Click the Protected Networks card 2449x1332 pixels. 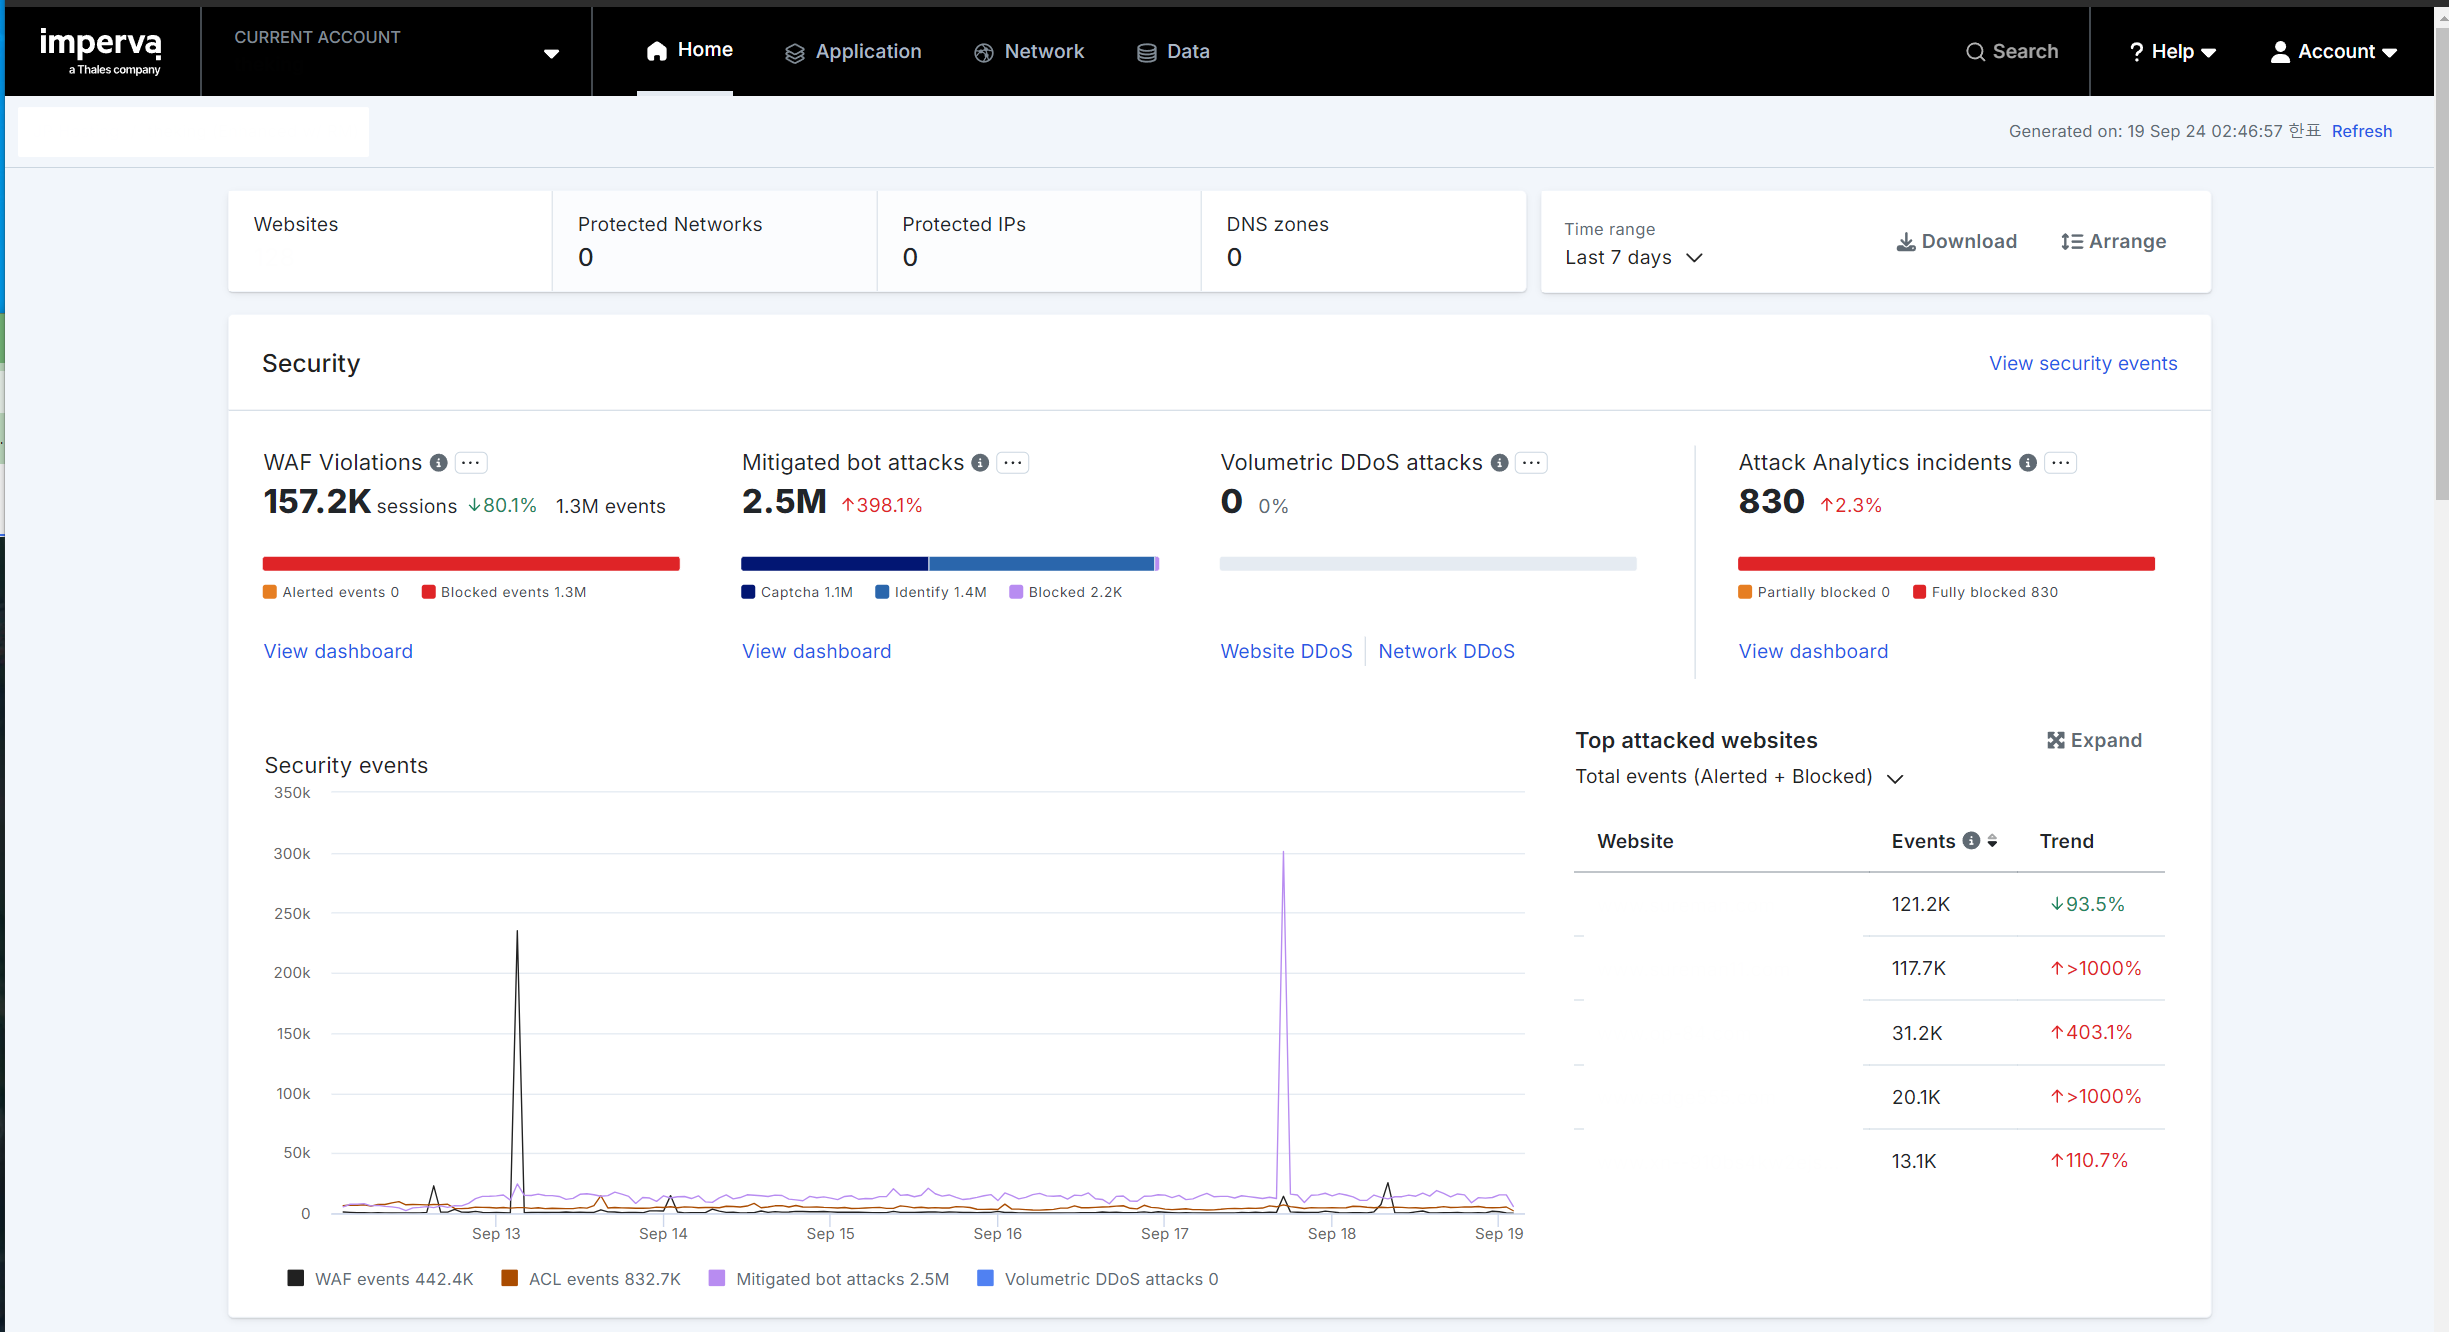[x=714, y=241]
